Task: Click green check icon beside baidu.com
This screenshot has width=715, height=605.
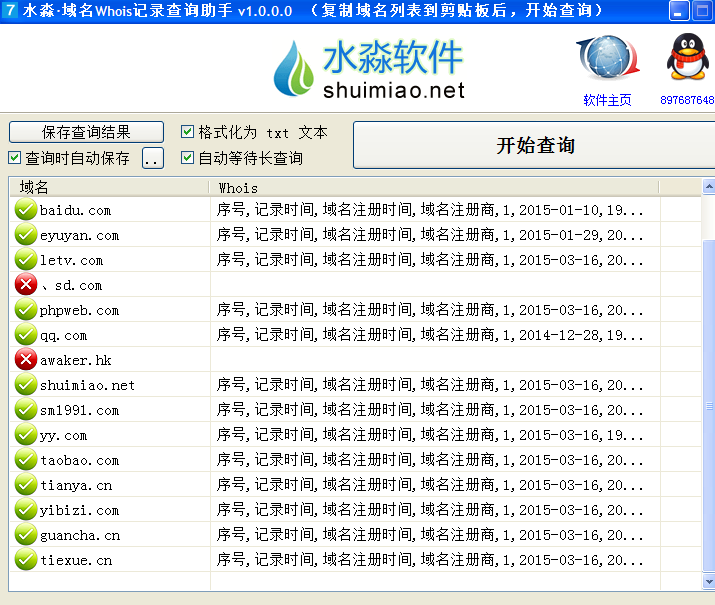Action: click(x=26, y=209)
